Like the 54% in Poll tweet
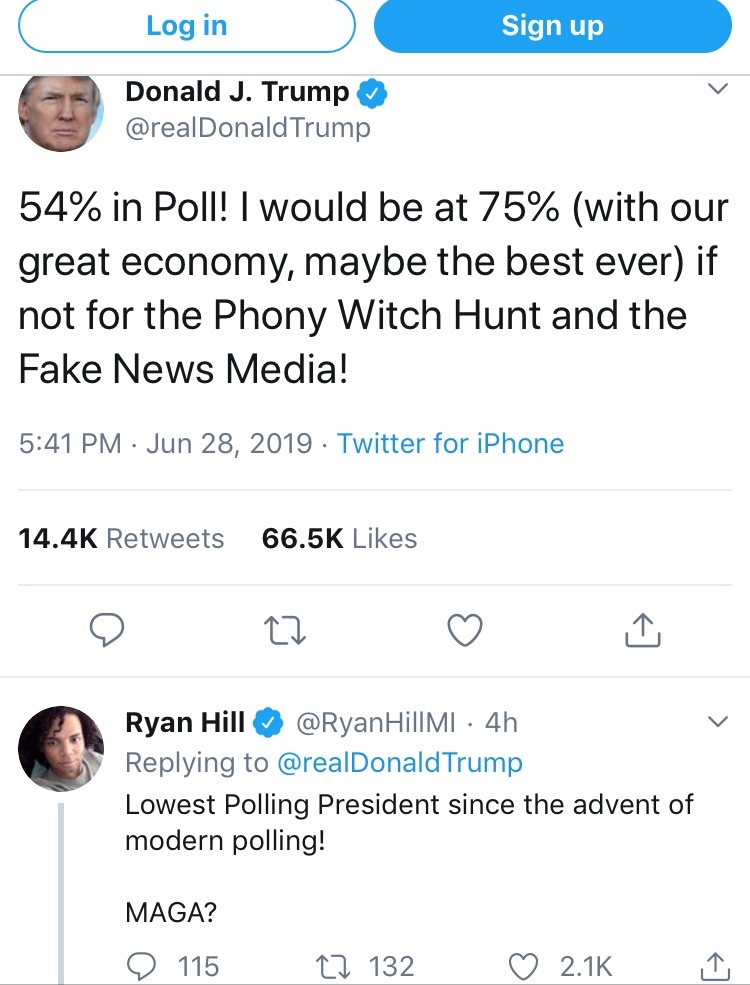The image size is (750, 985). tap(464, 630)
